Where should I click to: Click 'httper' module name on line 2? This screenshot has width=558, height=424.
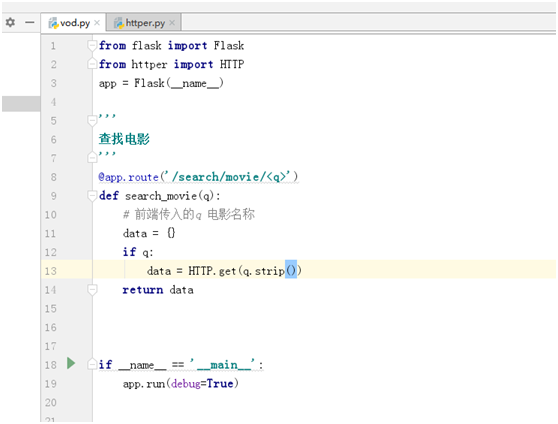click(149, 64)
